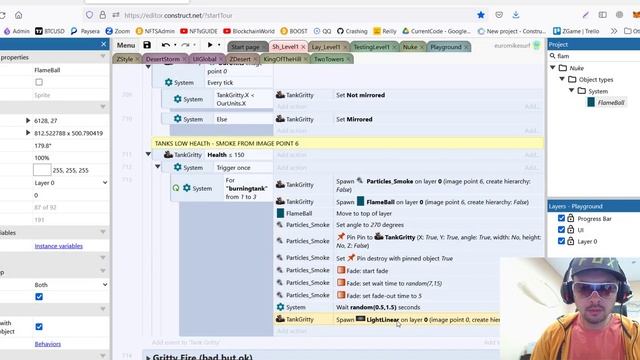
Task: Save the project with the floppy disk icon
Action: 147,45
